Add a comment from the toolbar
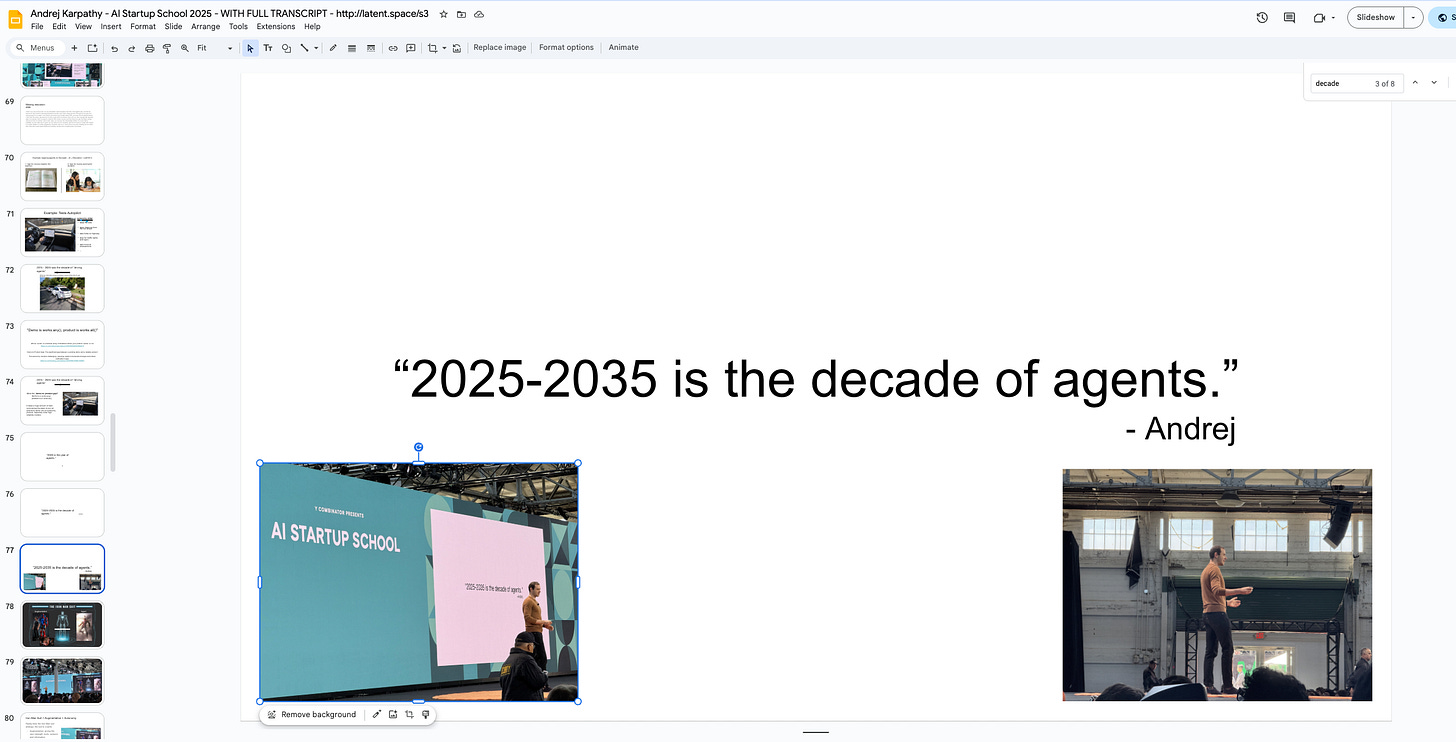 (x=411, y=48)
